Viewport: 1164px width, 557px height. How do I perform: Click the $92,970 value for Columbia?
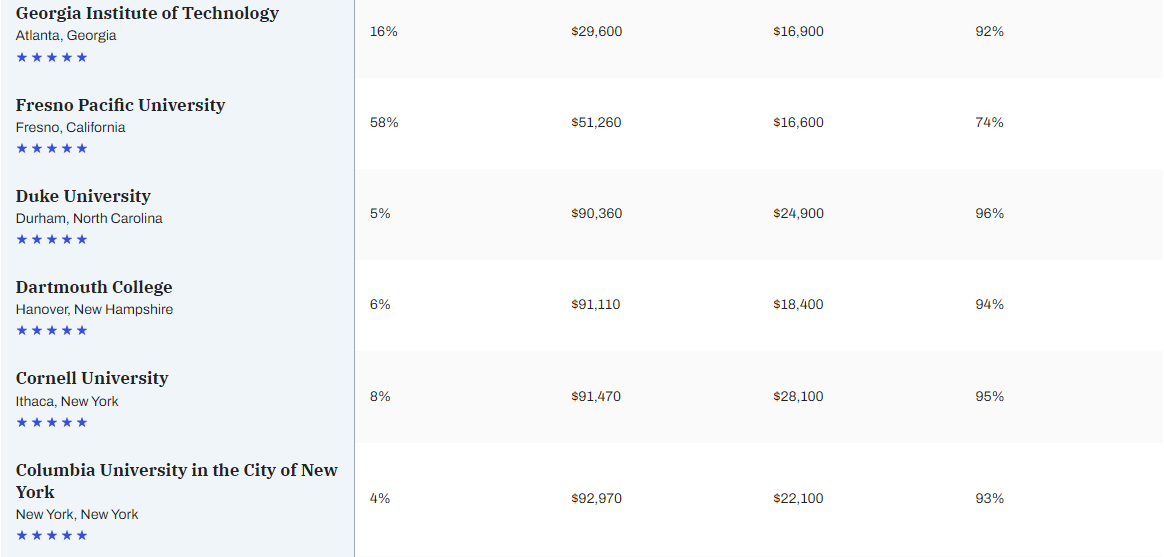coord(597,498)
